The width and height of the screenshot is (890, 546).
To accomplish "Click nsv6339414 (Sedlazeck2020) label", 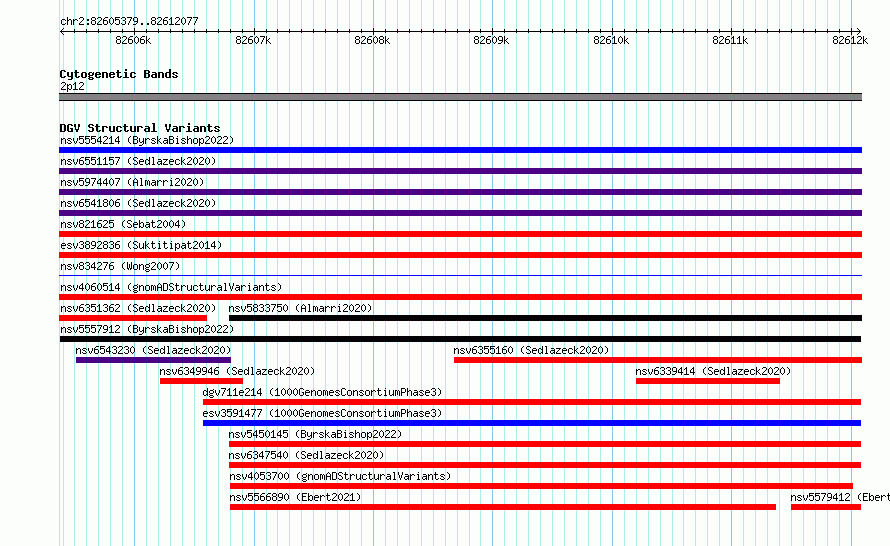I will click(713, 371).
